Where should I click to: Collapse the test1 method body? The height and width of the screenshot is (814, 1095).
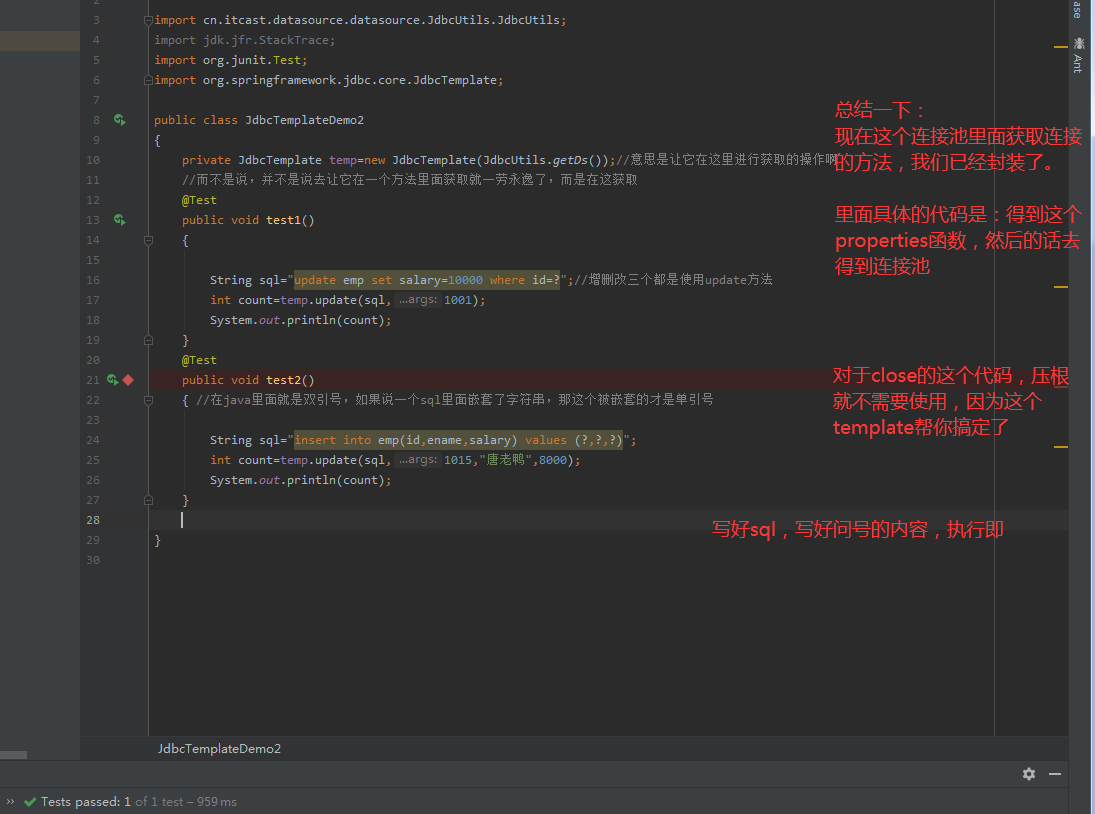[x=148, y=240]
